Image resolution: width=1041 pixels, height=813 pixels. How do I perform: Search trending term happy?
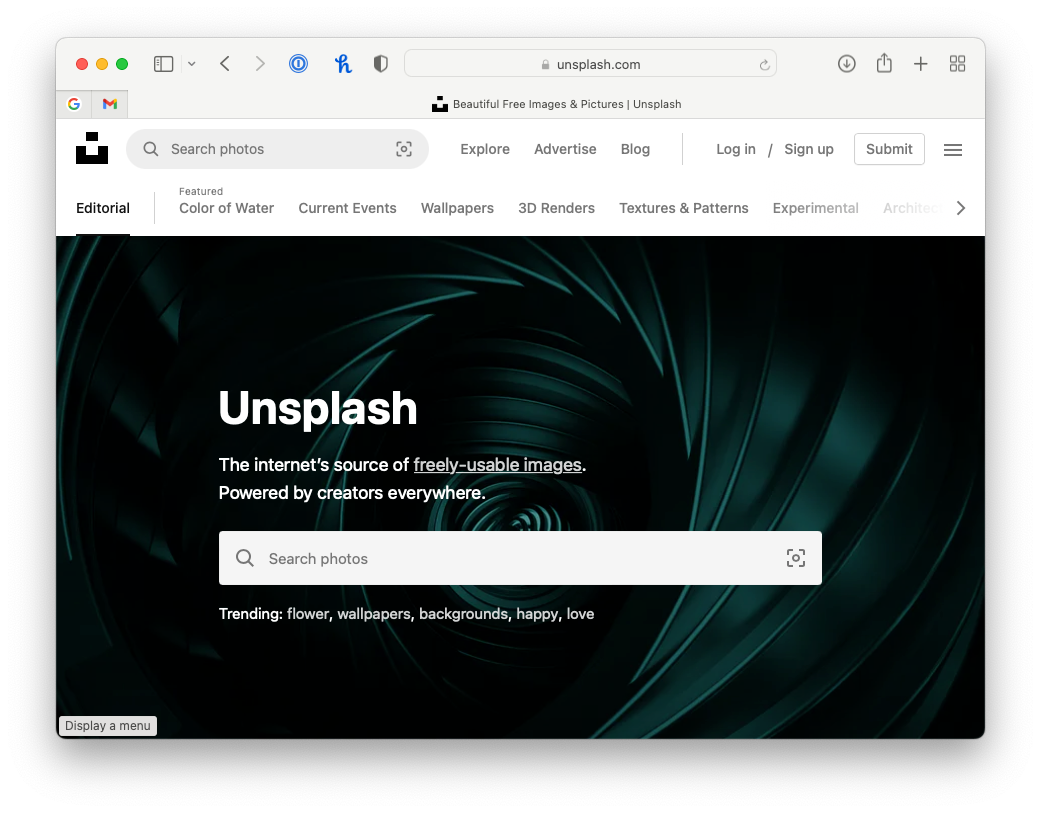(537, 614)
